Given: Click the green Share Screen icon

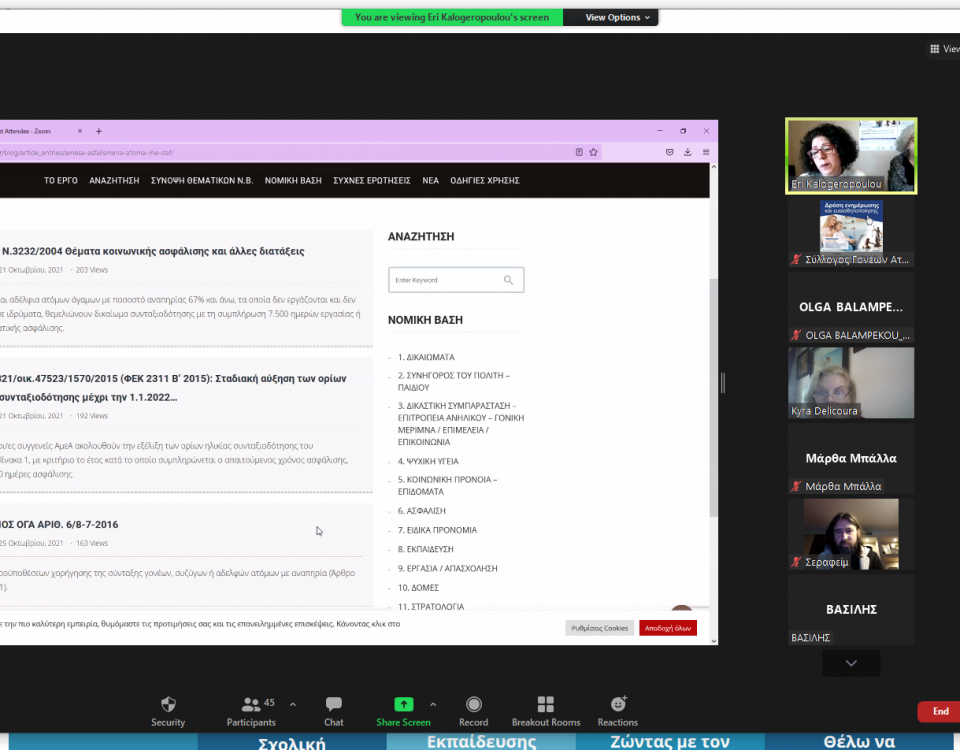Looking at the screenshot, I should tap(403, 704).
